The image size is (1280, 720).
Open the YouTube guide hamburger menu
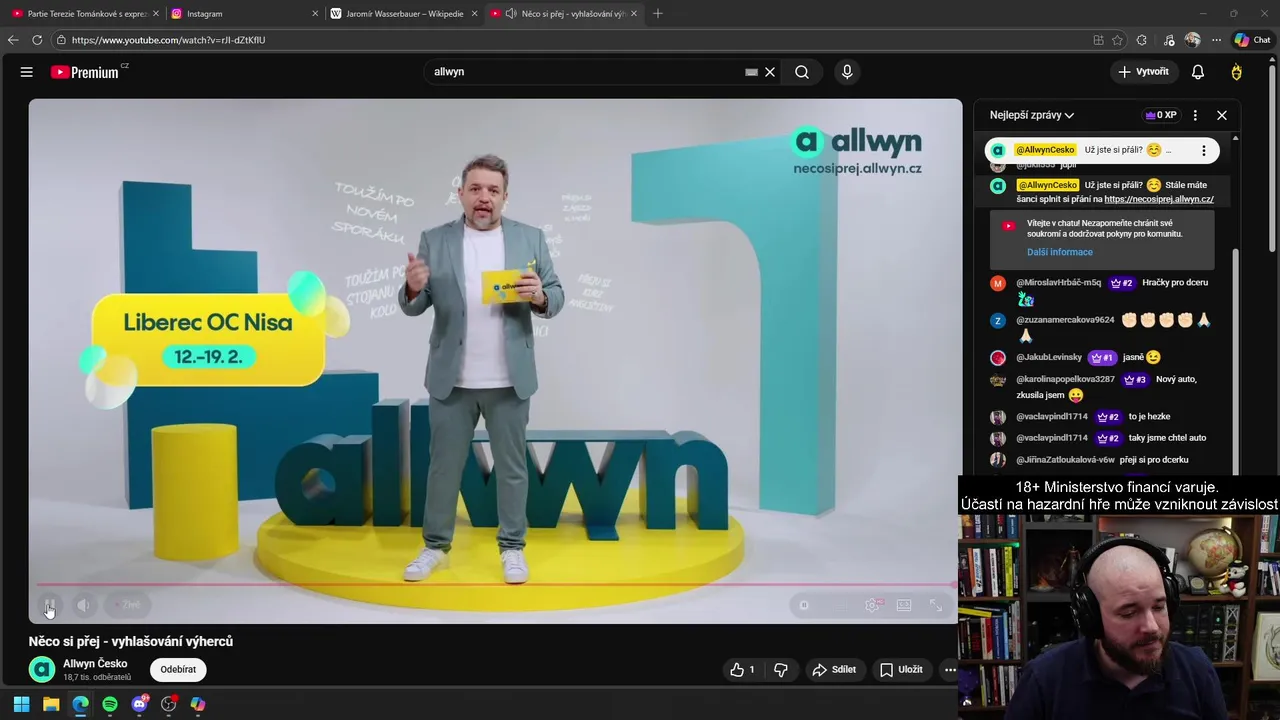tap(27, 72)
